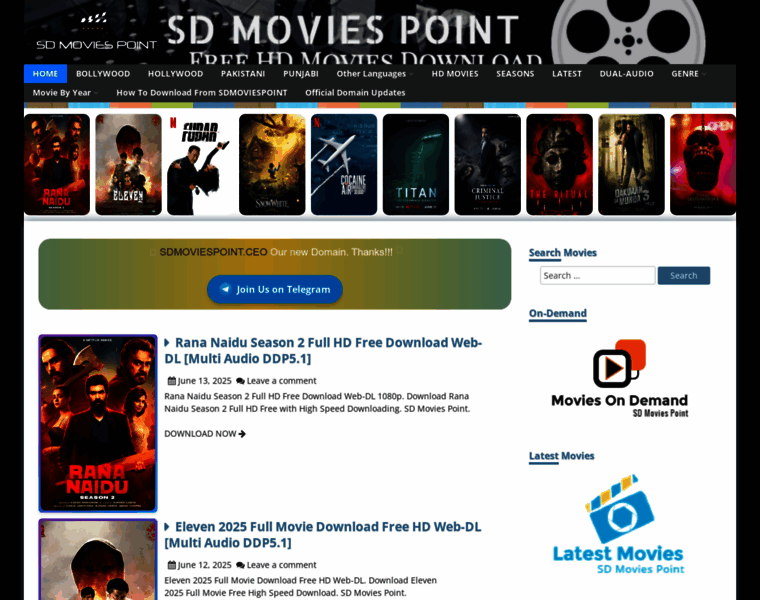Click the triangle bullet before Eleven 2025 title
The height and width of the screenshot is (600, 760).
pos(167,527)
